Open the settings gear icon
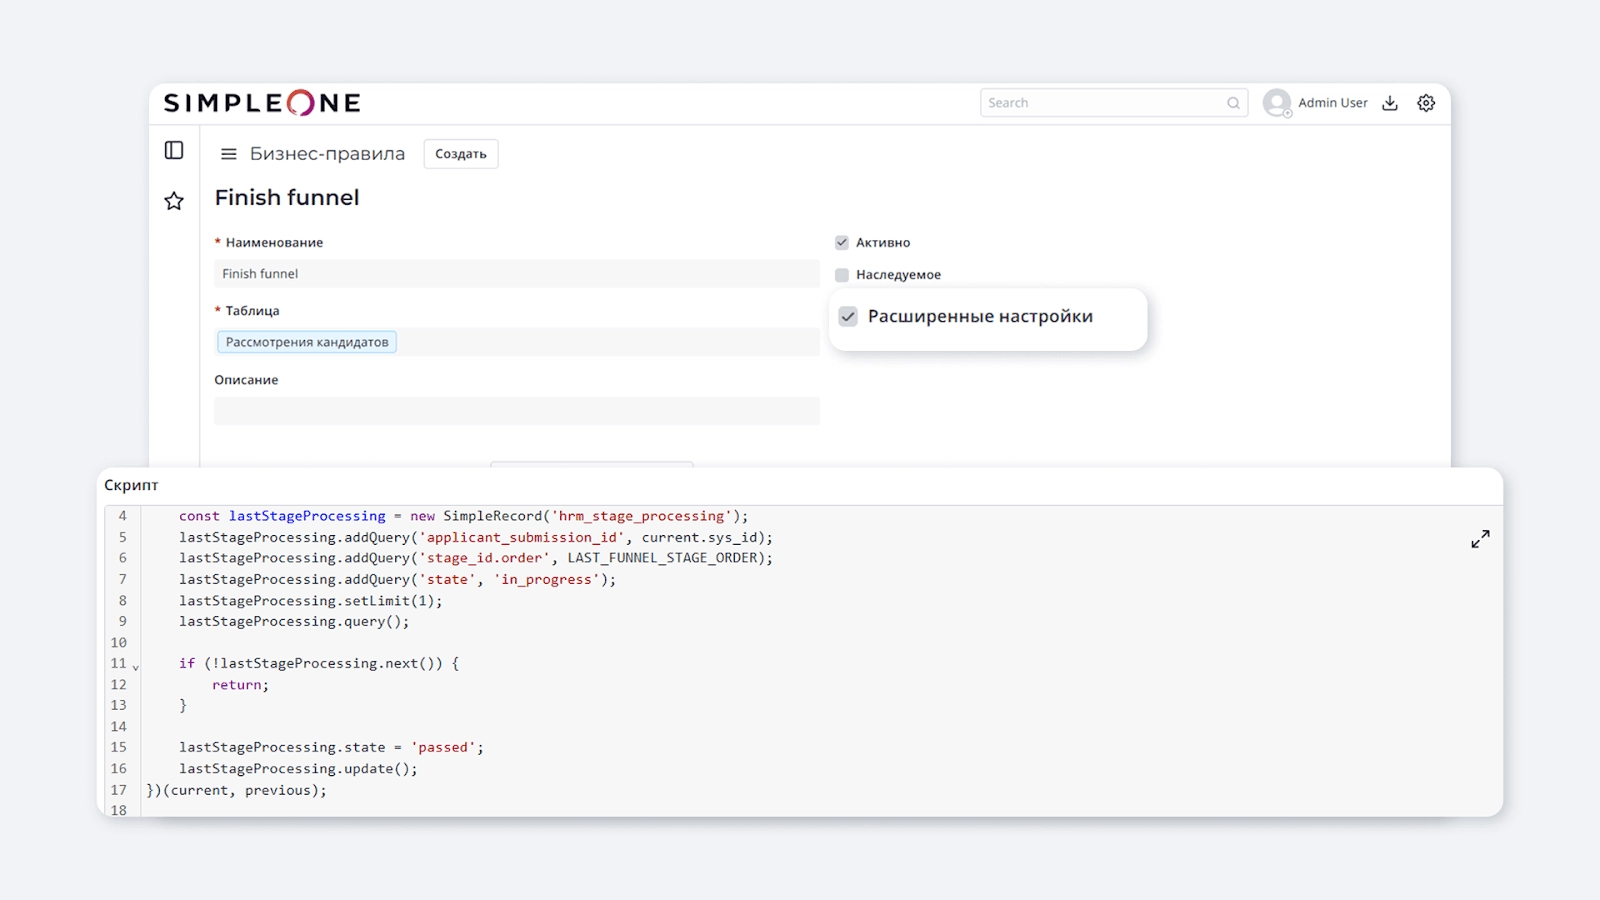 (1426, 103)
